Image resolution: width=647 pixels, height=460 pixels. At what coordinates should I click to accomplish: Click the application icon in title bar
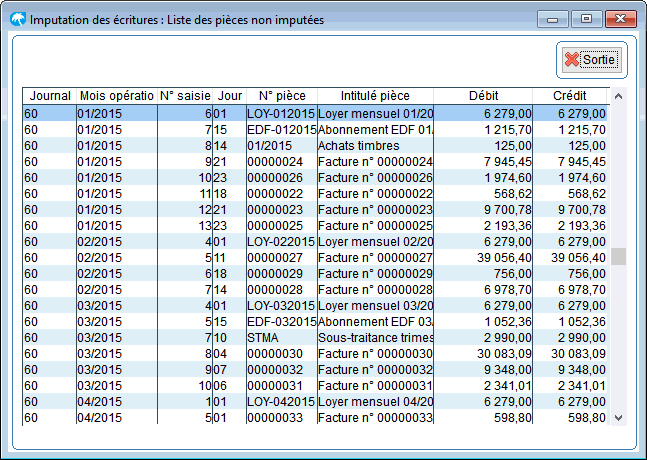(18, 18)
